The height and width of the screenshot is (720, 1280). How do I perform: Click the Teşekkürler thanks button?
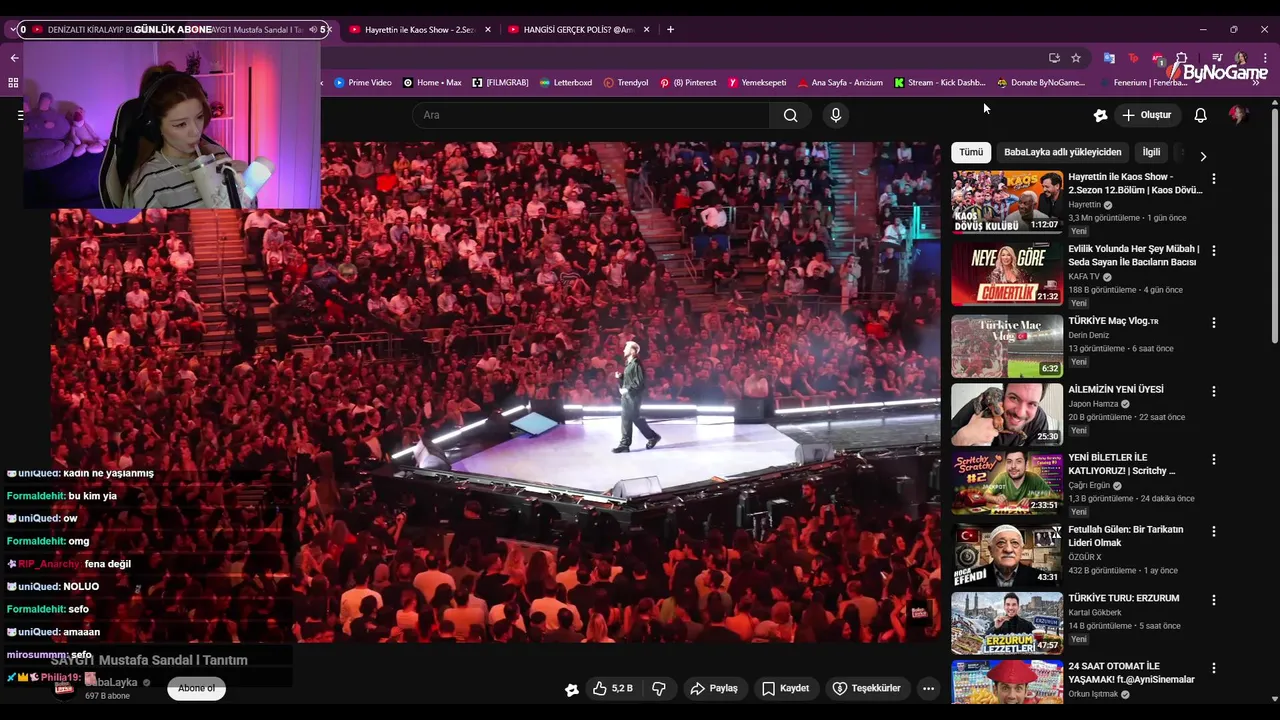[867, 688]
